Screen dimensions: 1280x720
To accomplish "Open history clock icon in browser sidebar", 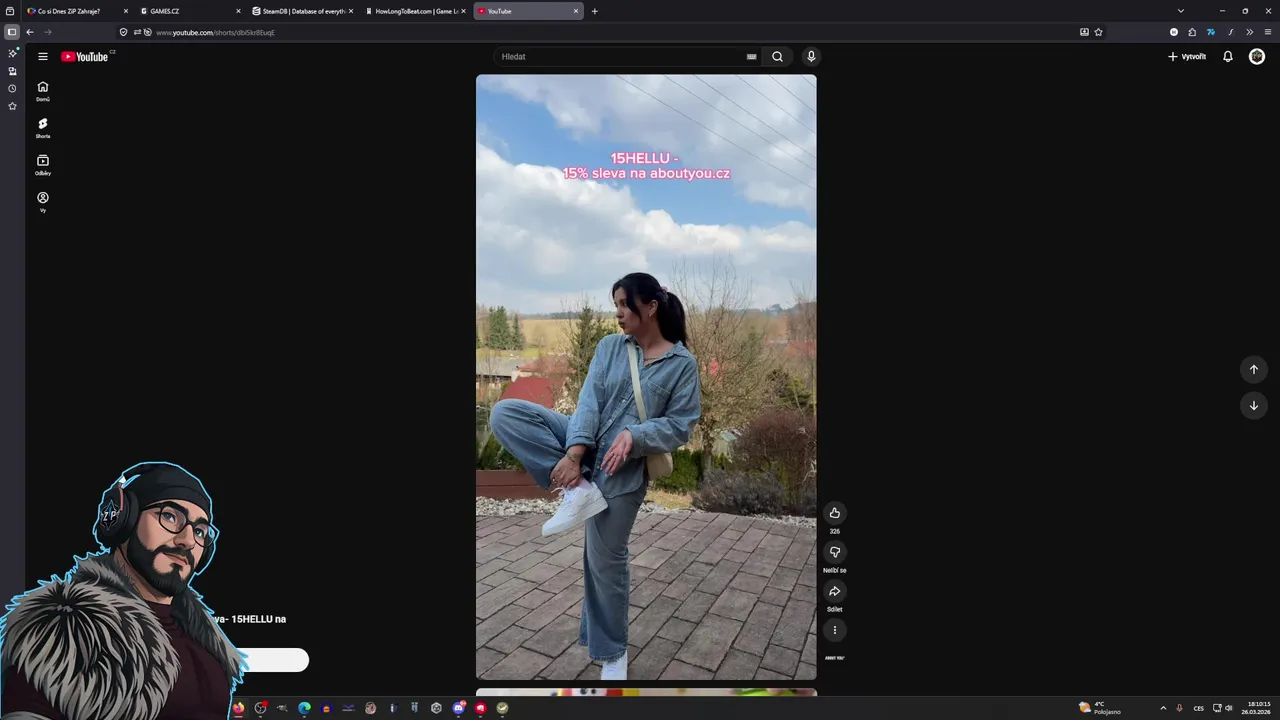I will [12, 88].
